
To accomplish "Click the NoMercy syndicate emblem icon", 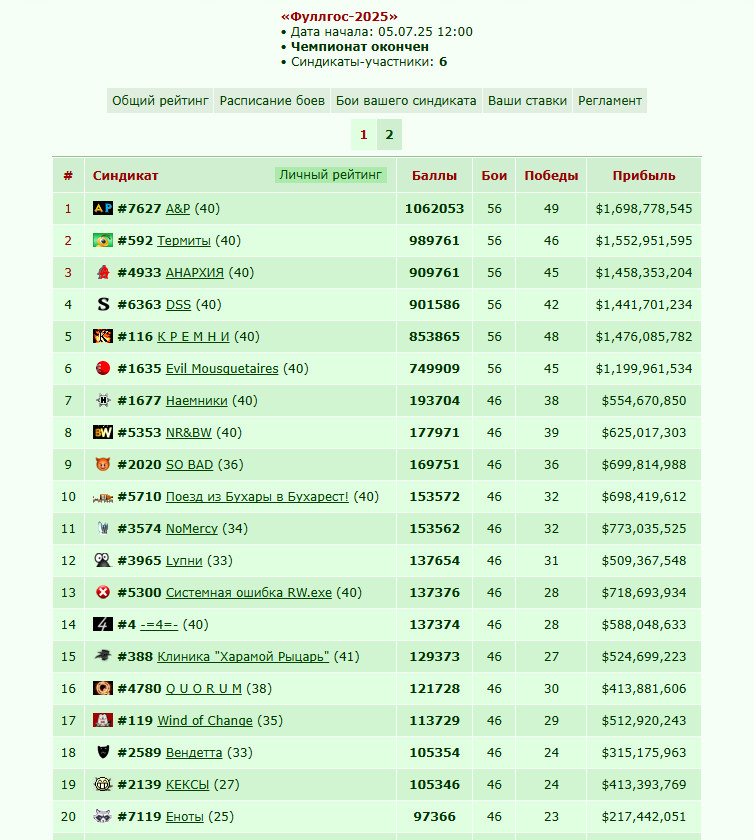I will click(x=103, y=528).
